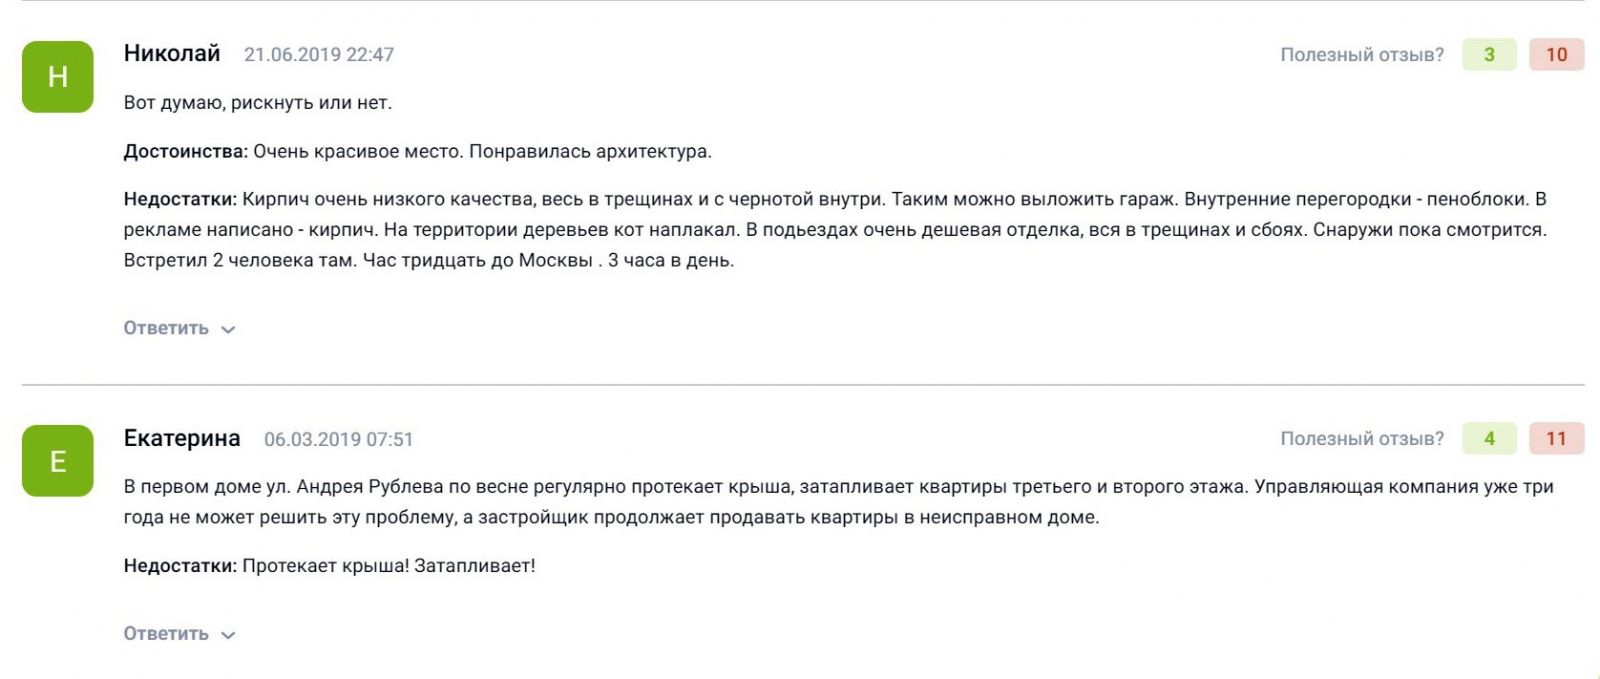Image resolution: width=1600 pixels, height=679 pixels.
Task: Mark Екатерина's review unhelpful via red 11
Action: coord(1556,438)
